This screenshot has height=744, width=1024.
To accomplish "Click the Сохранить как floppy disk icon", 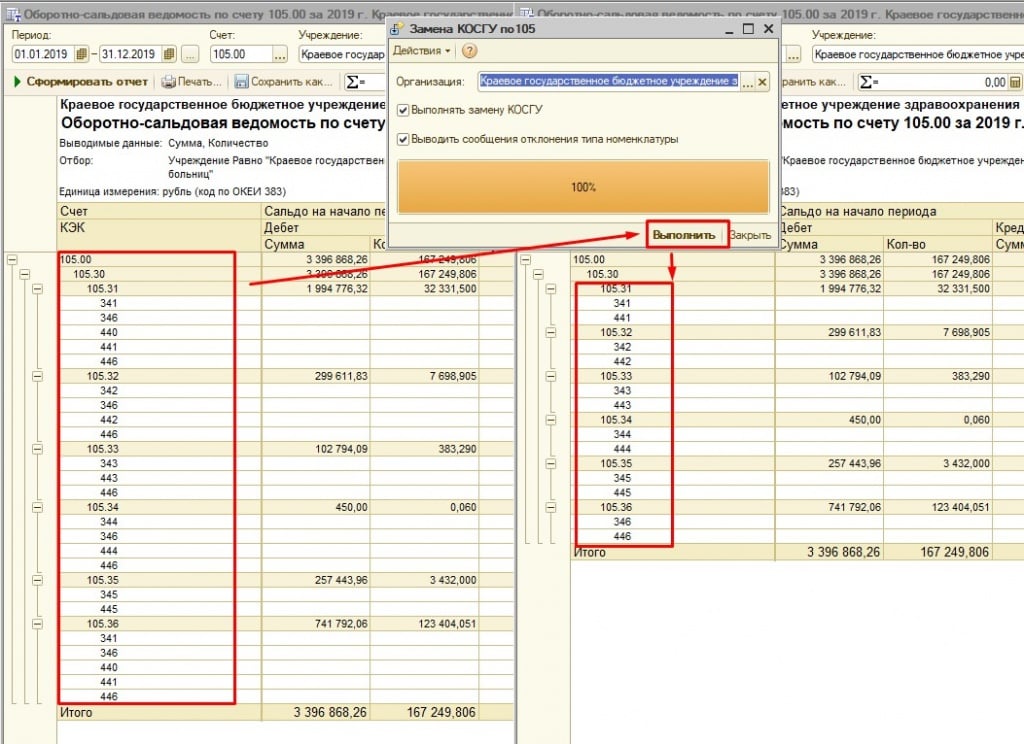I will point(241,82).
